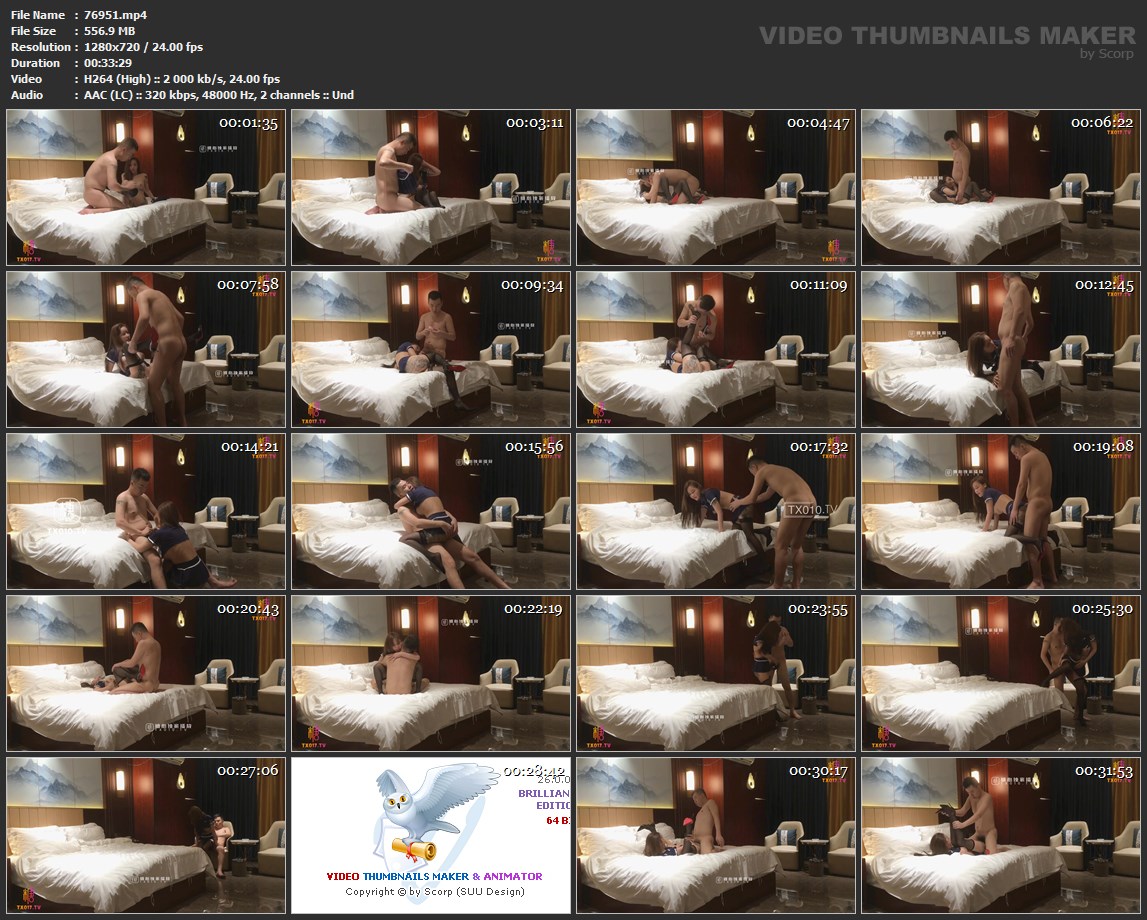Click the thumbnail marked 00:25:30
Viewport: 1147px width, 920px height.
[x=1000, y=673]
